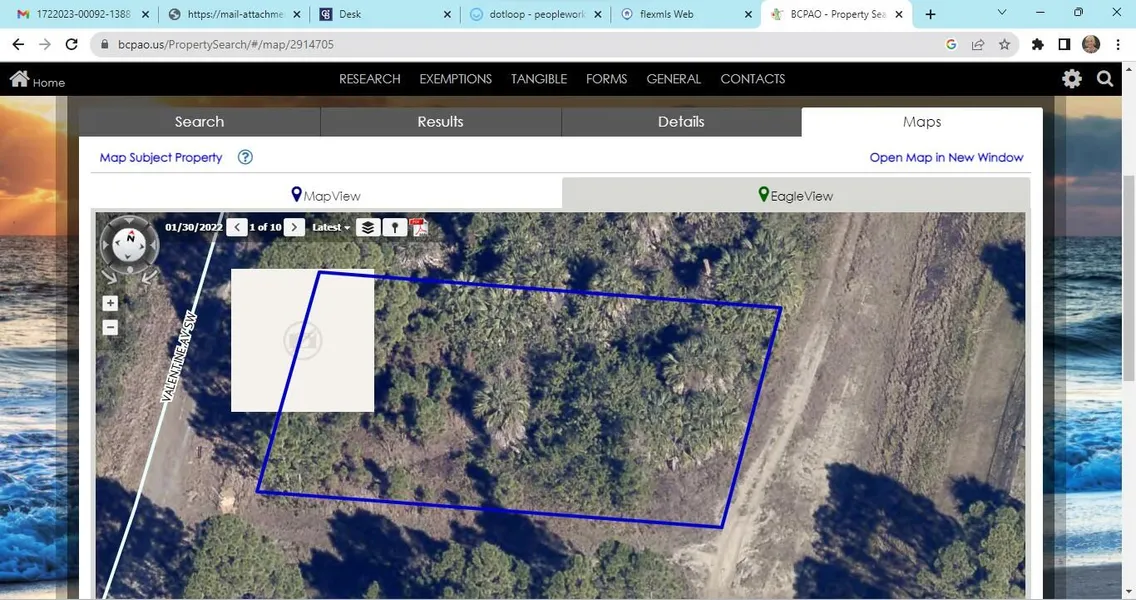Click the Open Map in New Window link
Image resolution: width=1136 pixels, height=600 pixels.
[x=946, y=157]
